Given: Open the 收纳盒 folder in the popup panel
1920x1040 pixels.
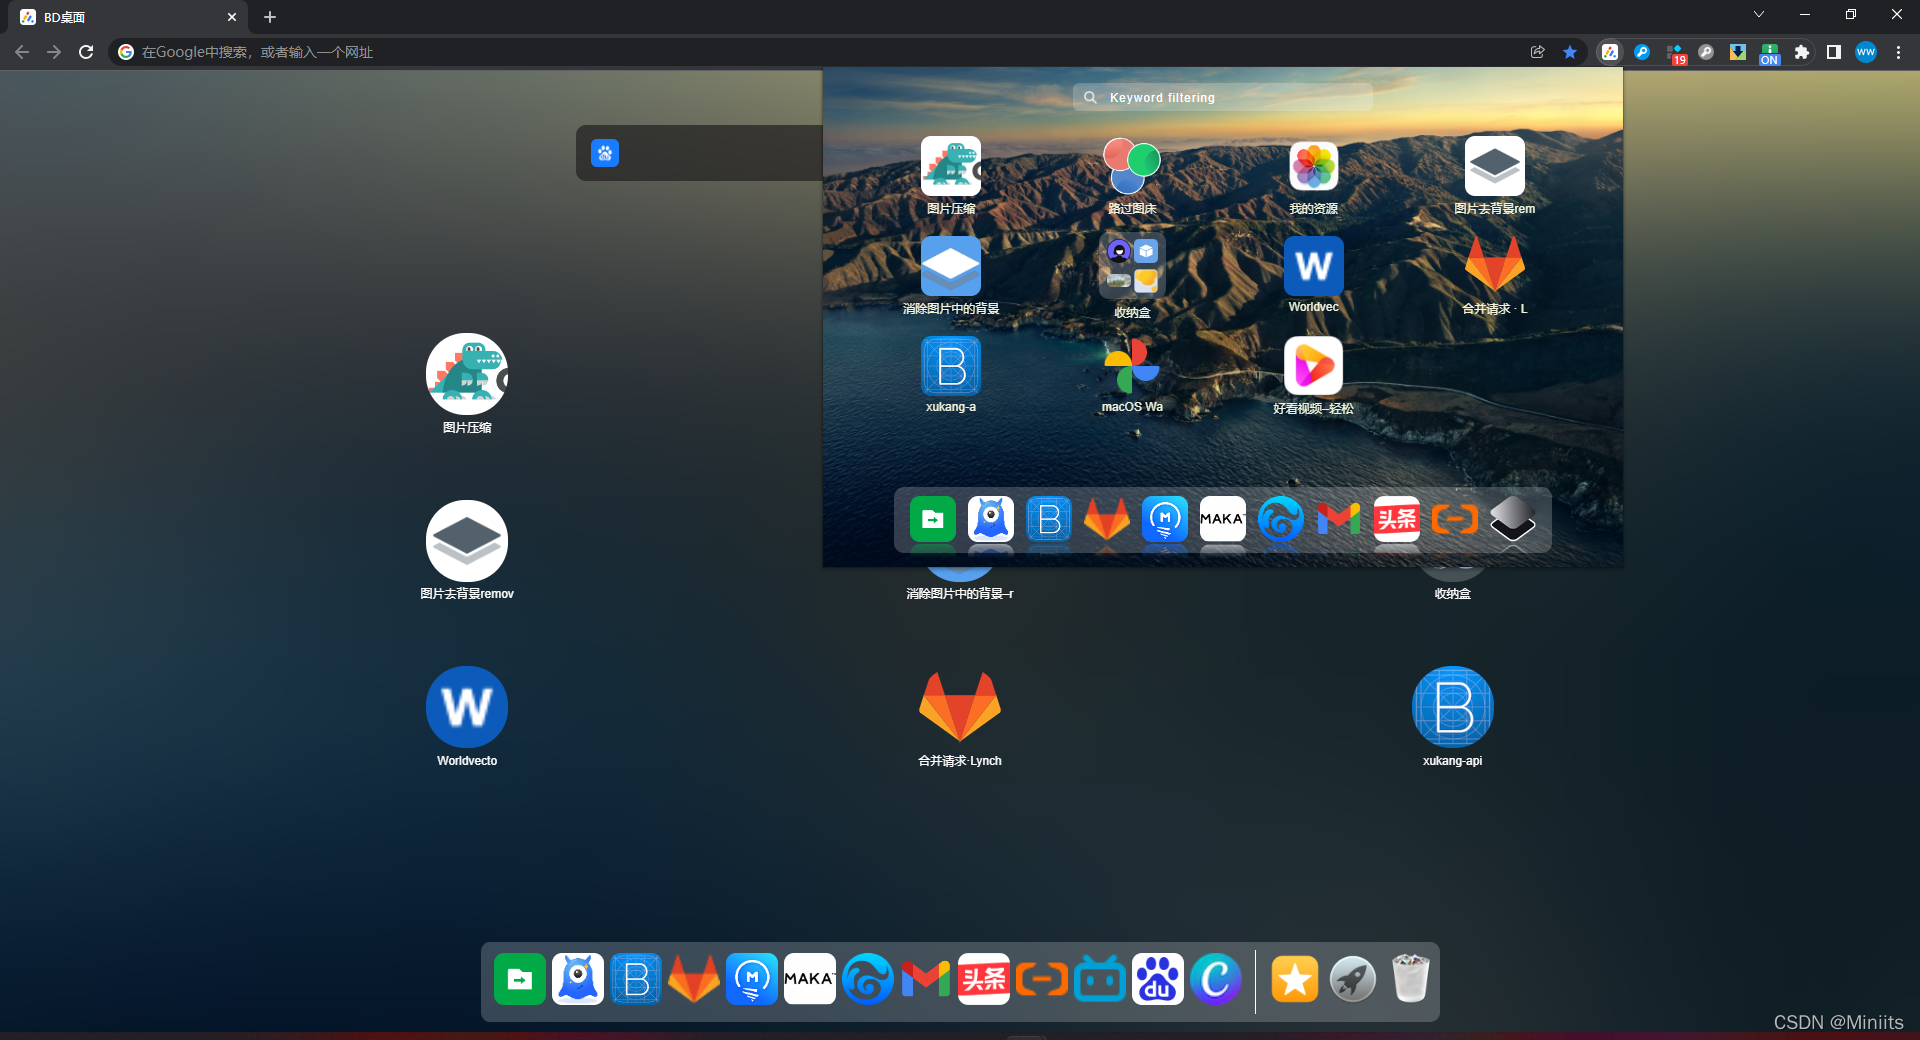Looking at the screenshot, I should (x=1132, y=266).
